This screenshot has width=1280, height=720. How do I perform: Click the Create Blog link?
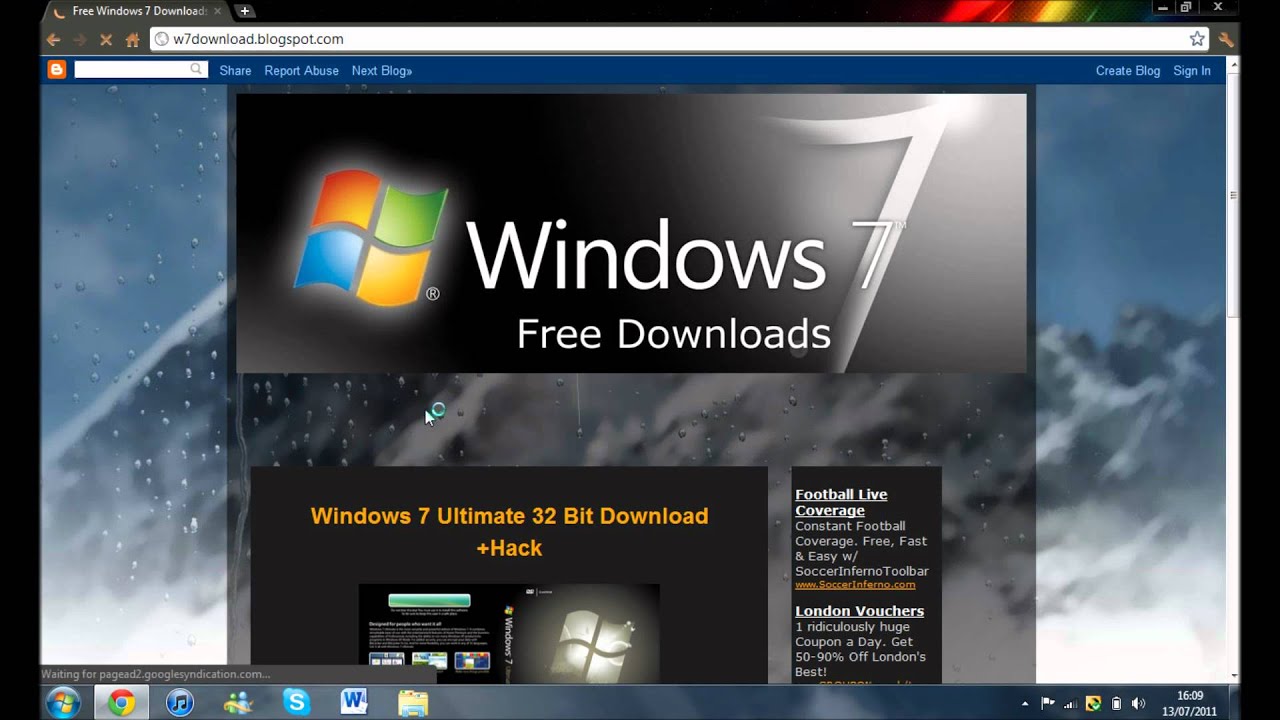(1128, 71)
